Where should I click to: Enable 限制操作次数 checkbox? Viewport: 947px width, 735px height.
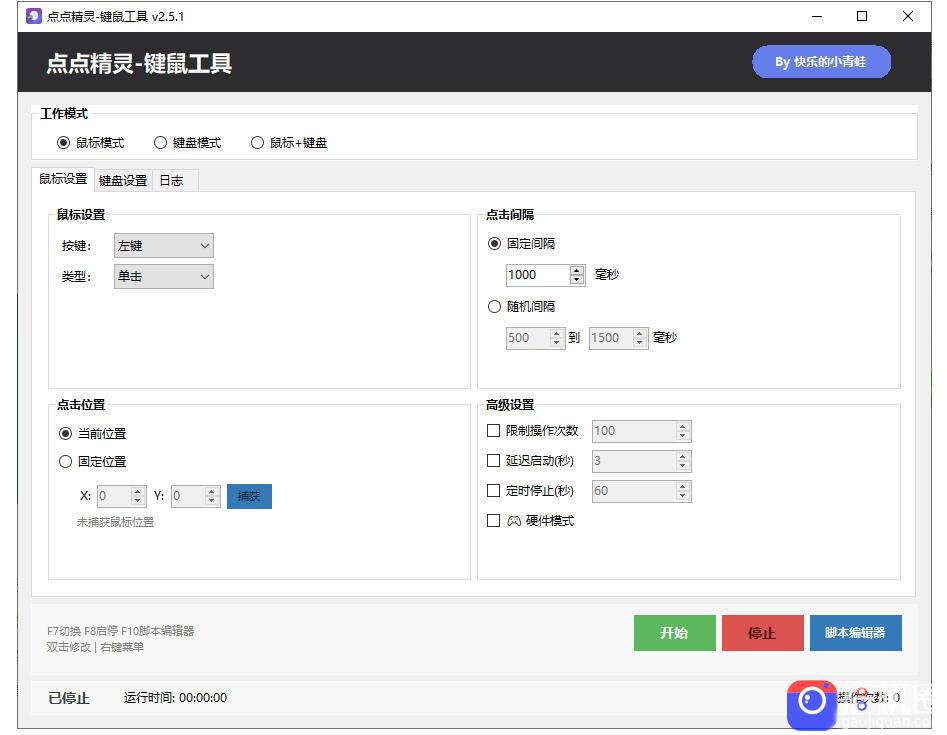pyautogui.click(x=493, y=431)
